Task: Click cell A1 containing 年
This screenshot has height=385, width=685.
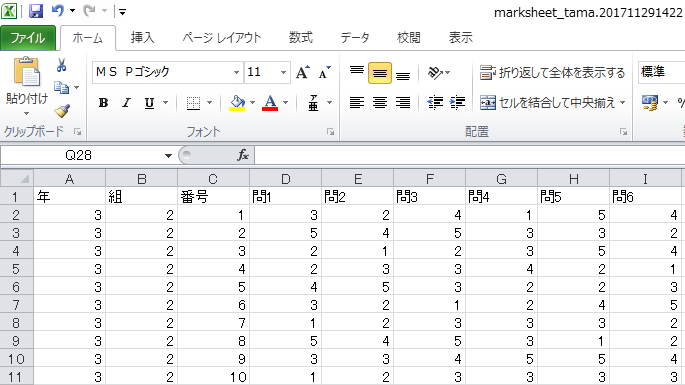Action: point(69,197)
